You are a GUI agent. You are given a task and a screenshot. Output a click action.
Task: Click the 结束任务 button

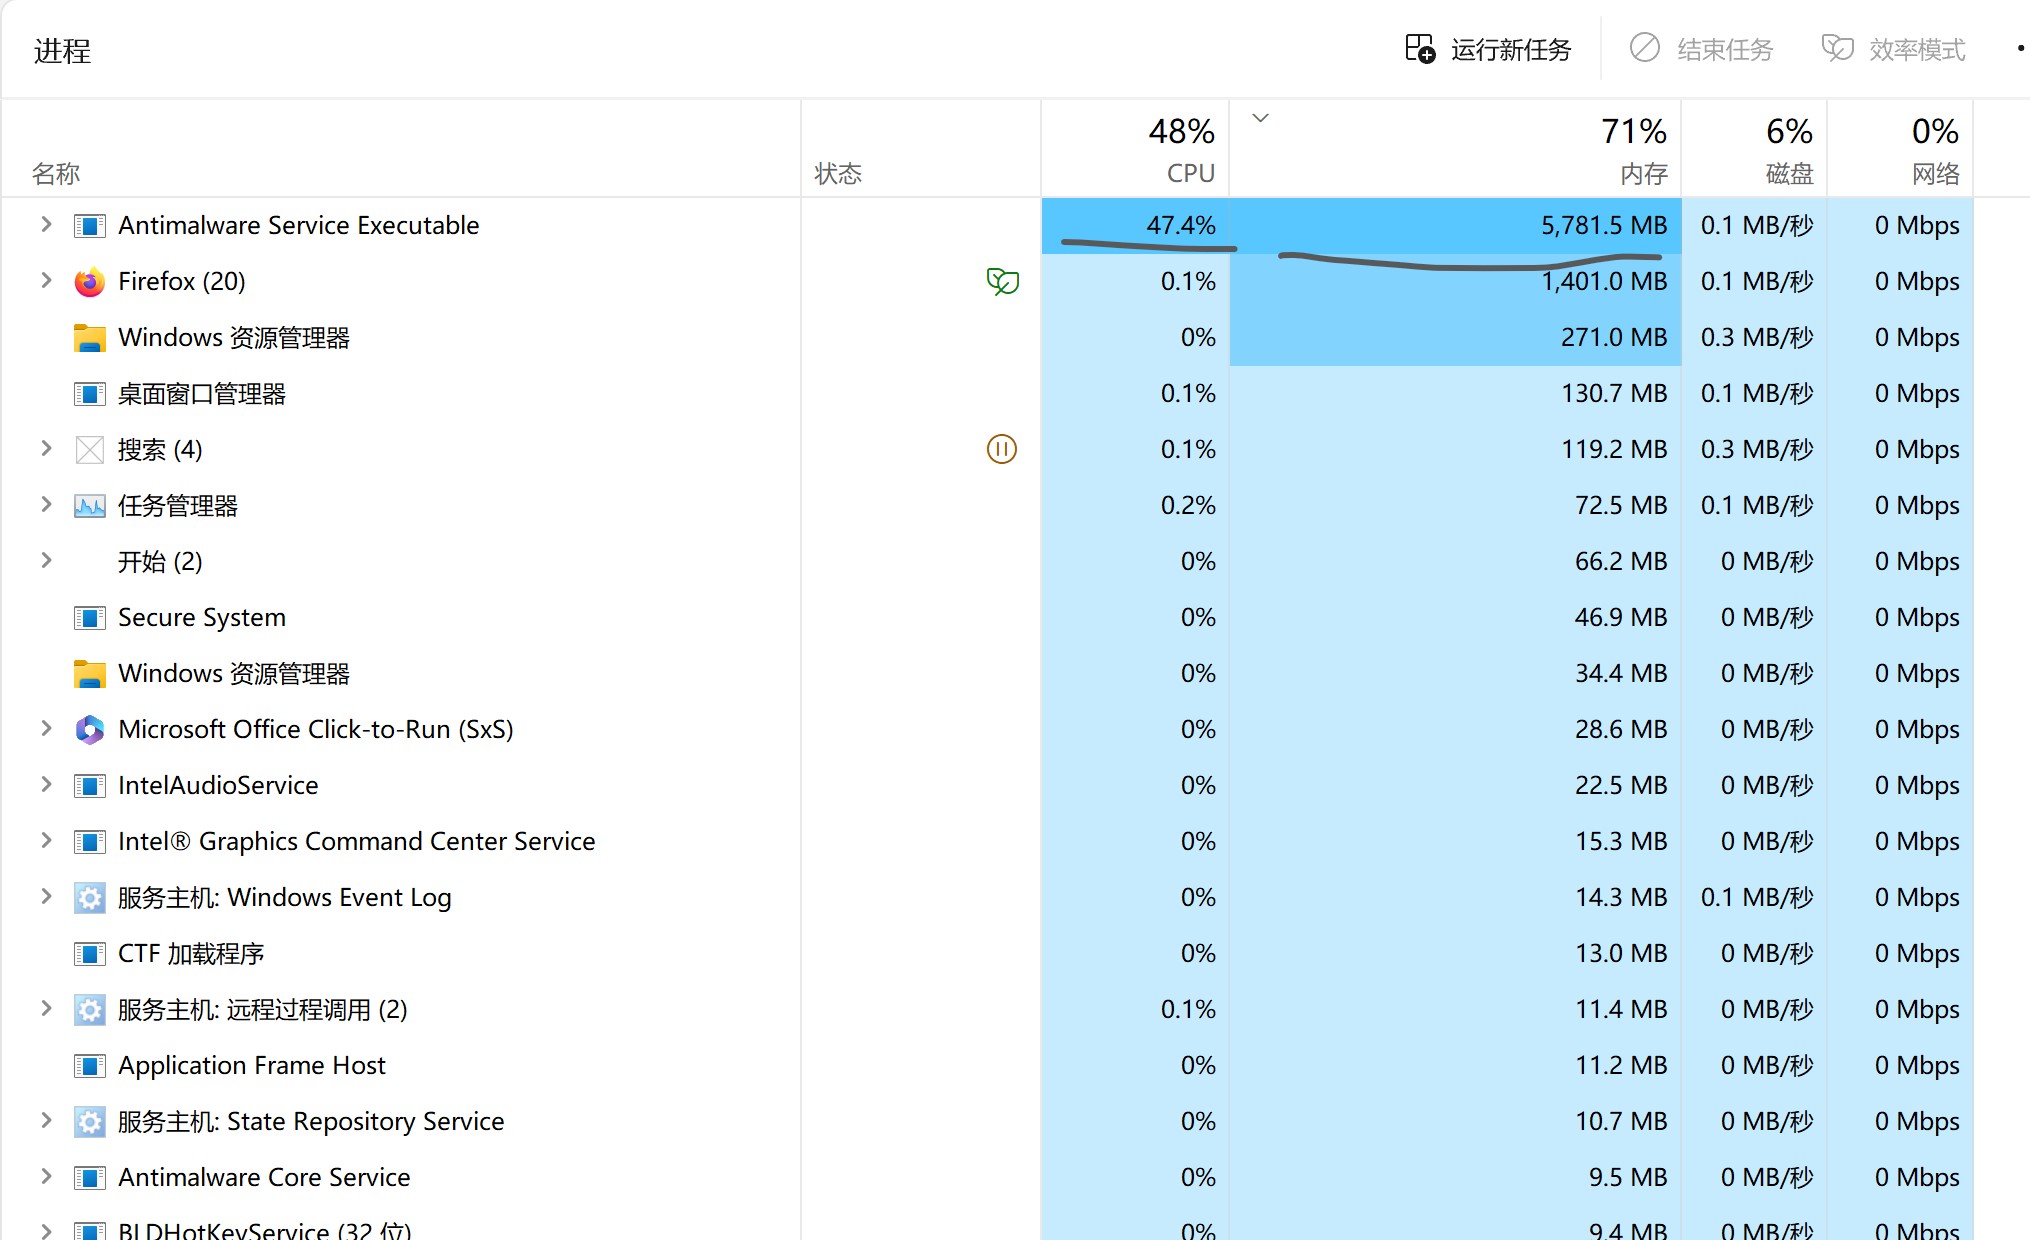[x=1701, y=49]
